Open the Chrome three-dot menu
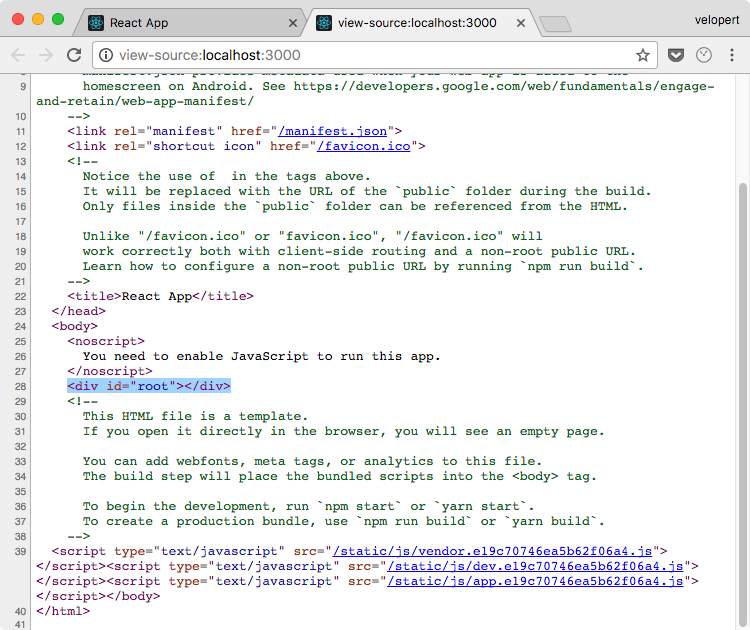Image resolution: width=750 pixels, height=630 pixels. pos(732,55)
